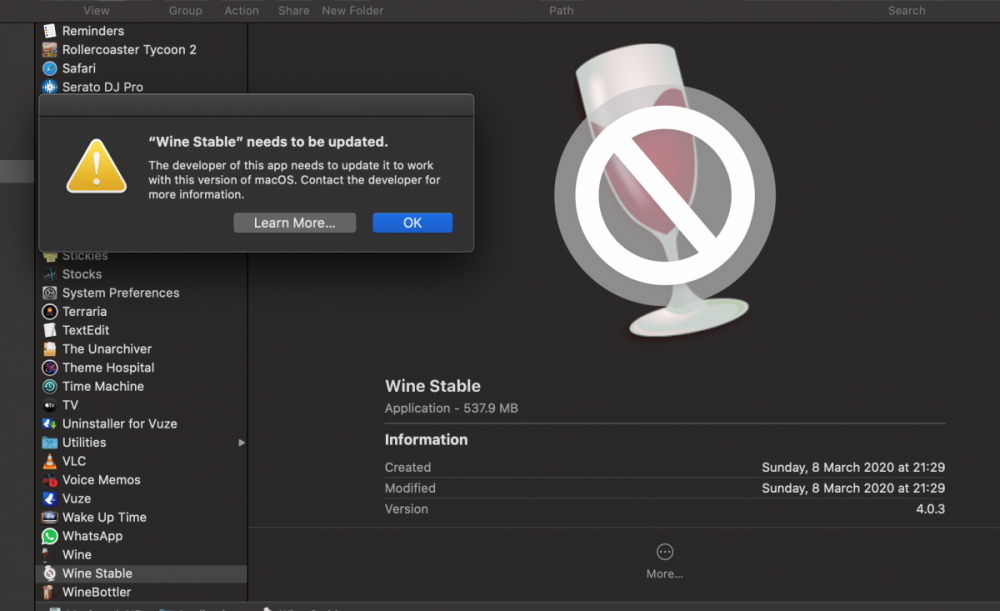Select the Serato DJ Pro icon

tap(51, 87)
